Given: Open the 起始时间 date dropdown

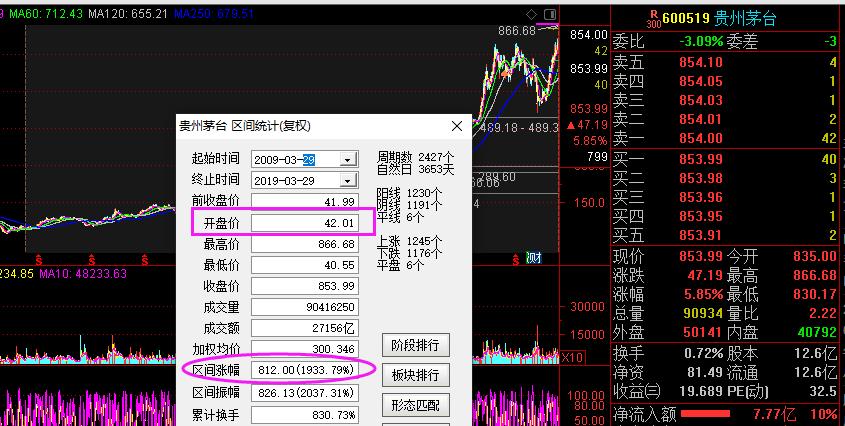Looking at the screenshot, I should point(348,160).
